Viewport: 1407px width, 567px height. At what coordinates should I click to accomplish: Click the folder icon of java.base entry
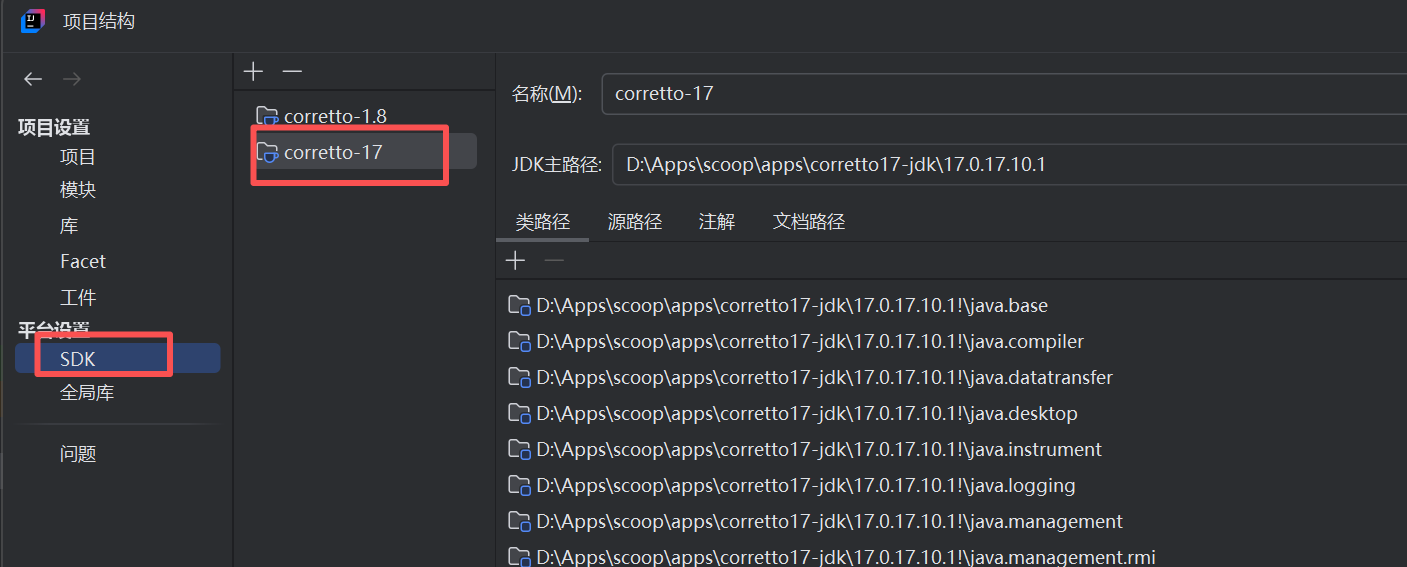pos(519,305)
